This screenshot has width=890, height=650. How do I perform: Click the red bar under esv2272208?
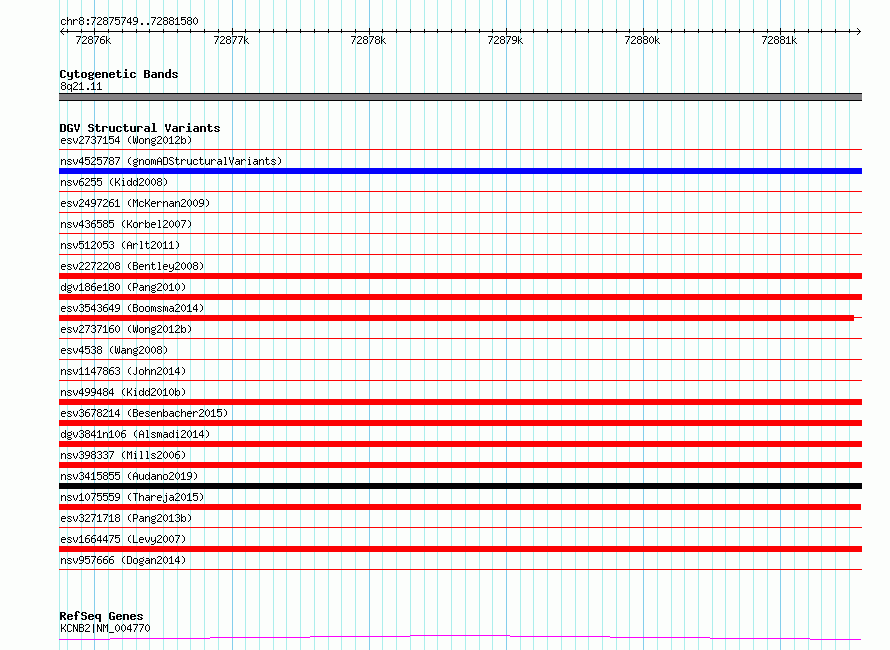460,276
